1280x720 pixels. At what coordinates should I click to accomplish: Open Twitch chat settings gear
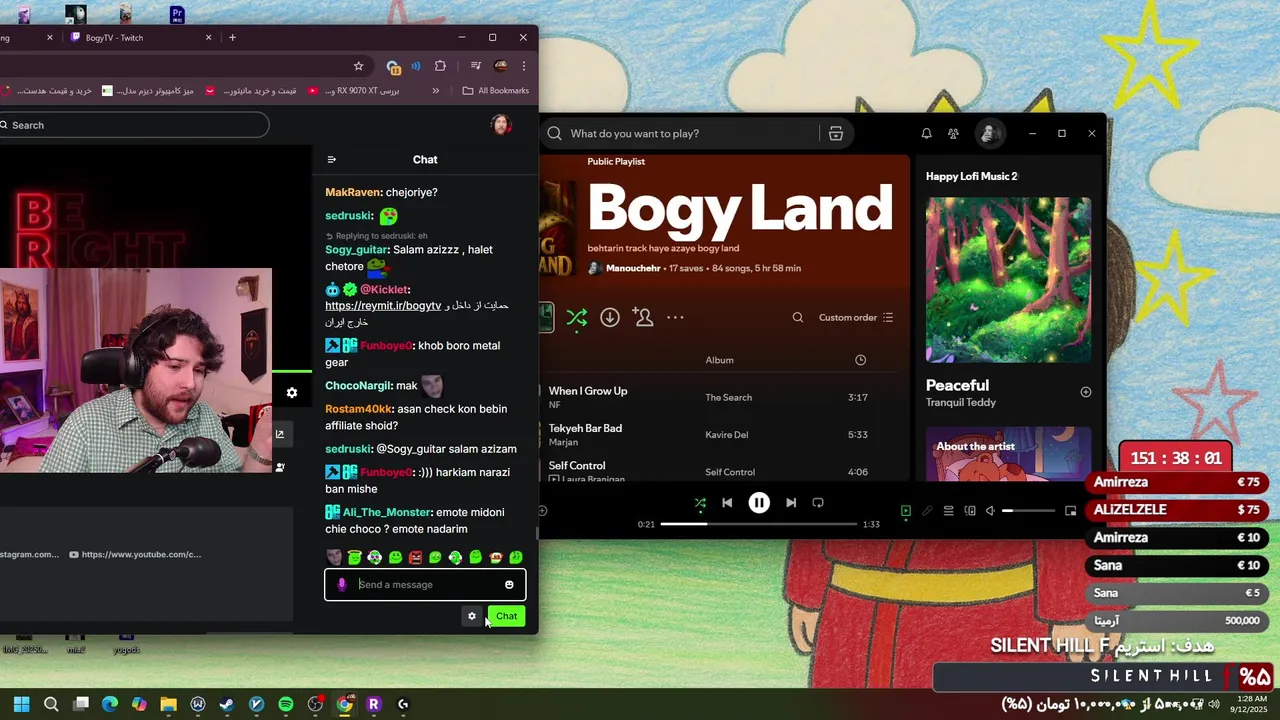click(472, 616)
